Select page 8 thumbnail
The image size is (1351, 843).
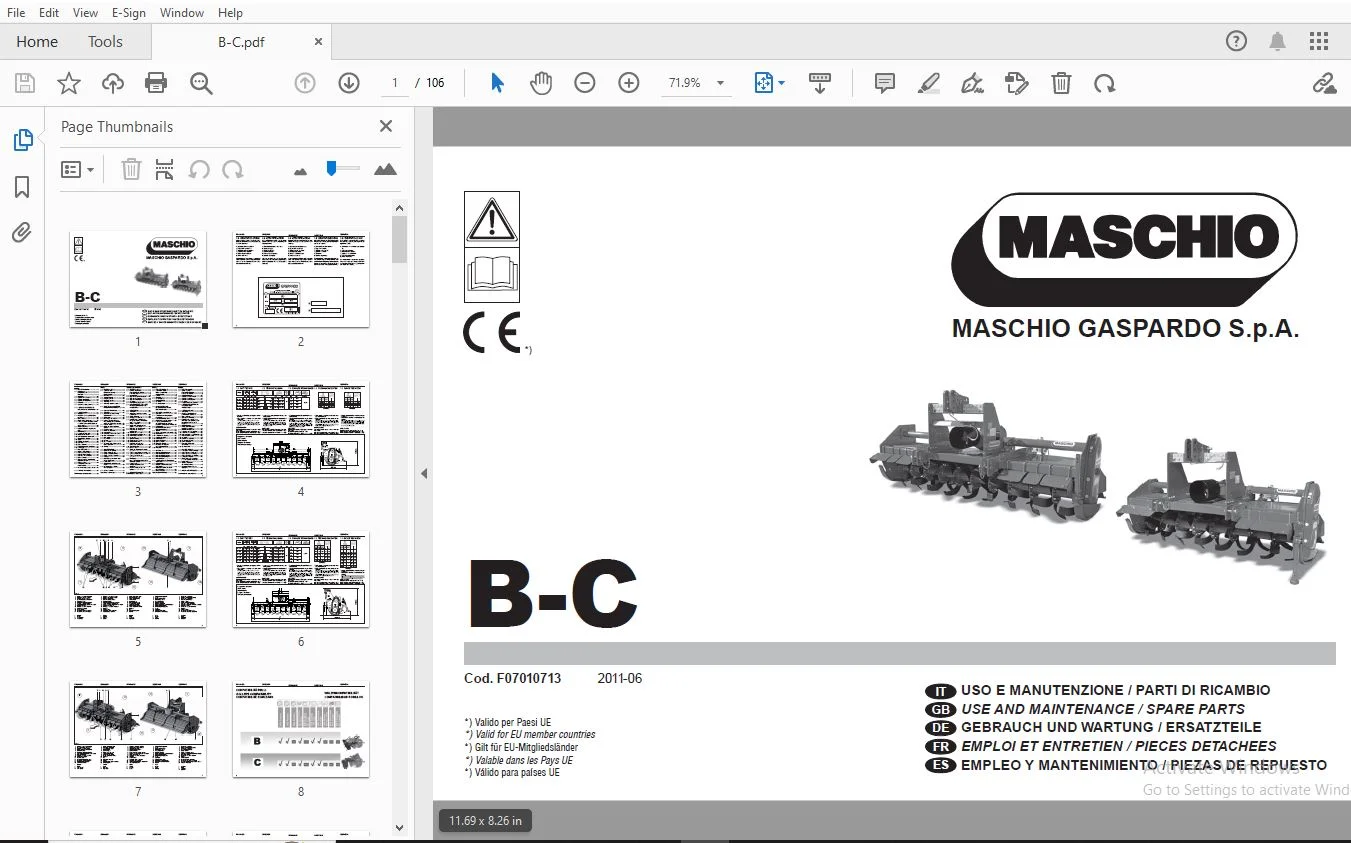tap(301, 729)
